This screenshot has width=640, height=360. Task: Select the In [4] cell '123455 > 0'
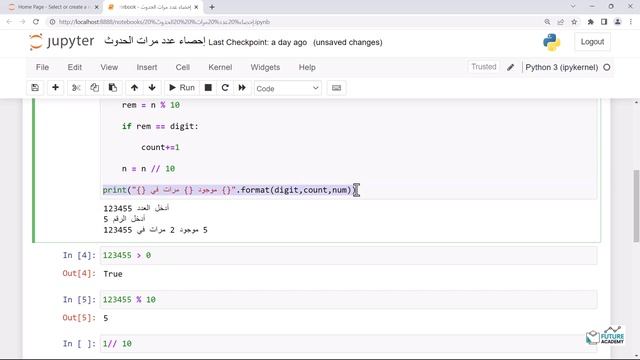[349, 256]
